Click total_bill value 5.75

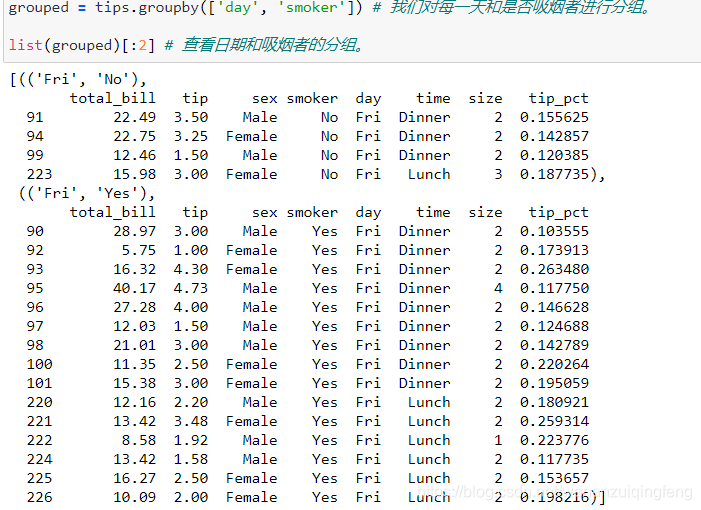pos(139,250)
